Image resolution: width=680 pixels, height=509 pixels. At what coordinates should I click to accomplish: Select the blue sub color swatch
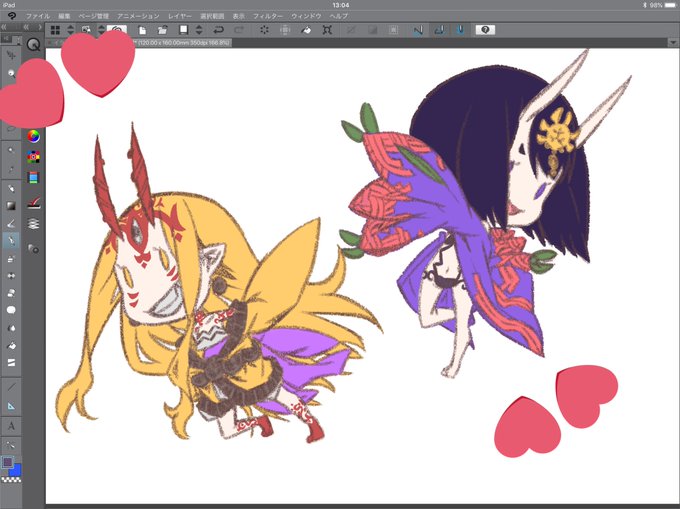[x=16, y=471]
